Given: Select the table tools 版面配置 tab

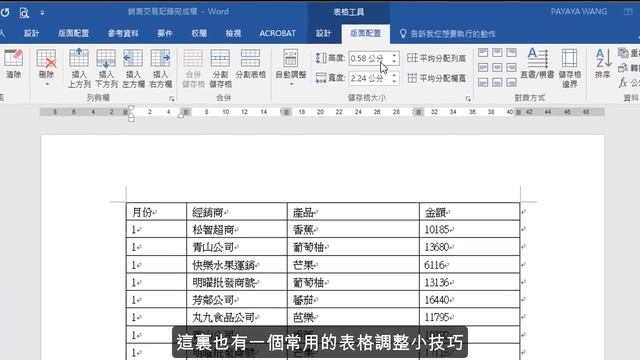Looking at the screenshot, I should [366, 33].
